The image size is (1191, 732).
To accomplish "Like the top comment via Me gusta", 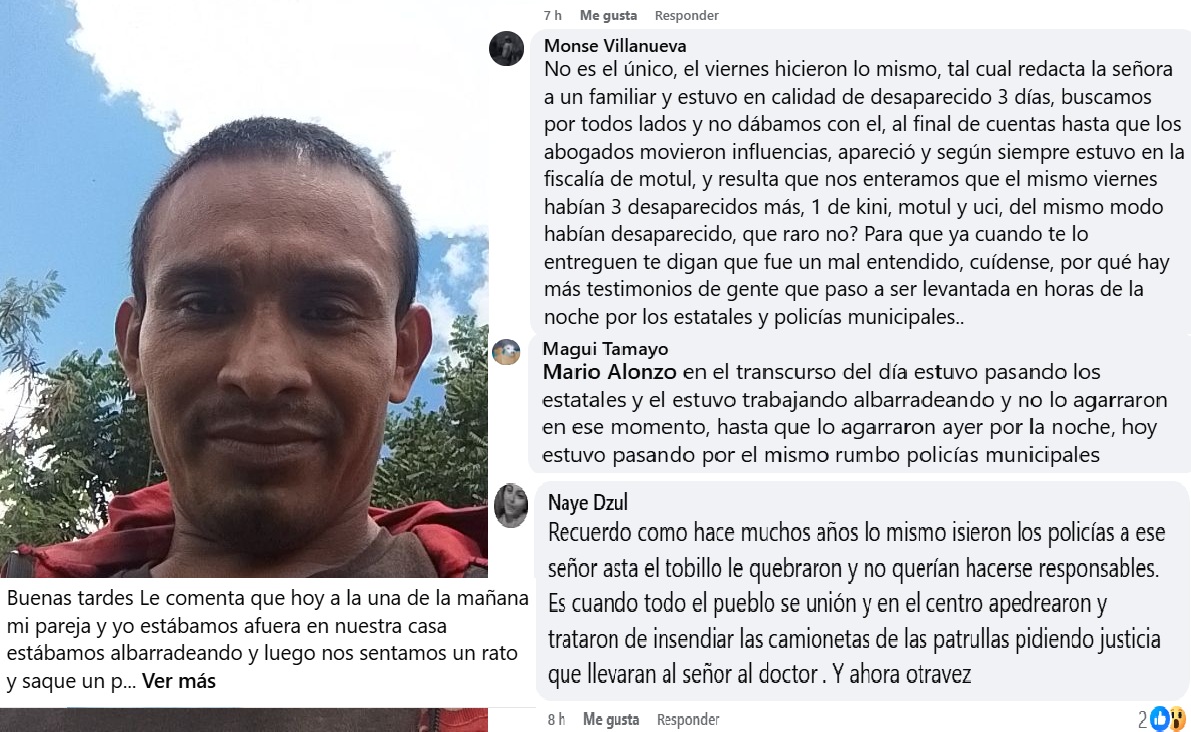I will tap(608, 15).
